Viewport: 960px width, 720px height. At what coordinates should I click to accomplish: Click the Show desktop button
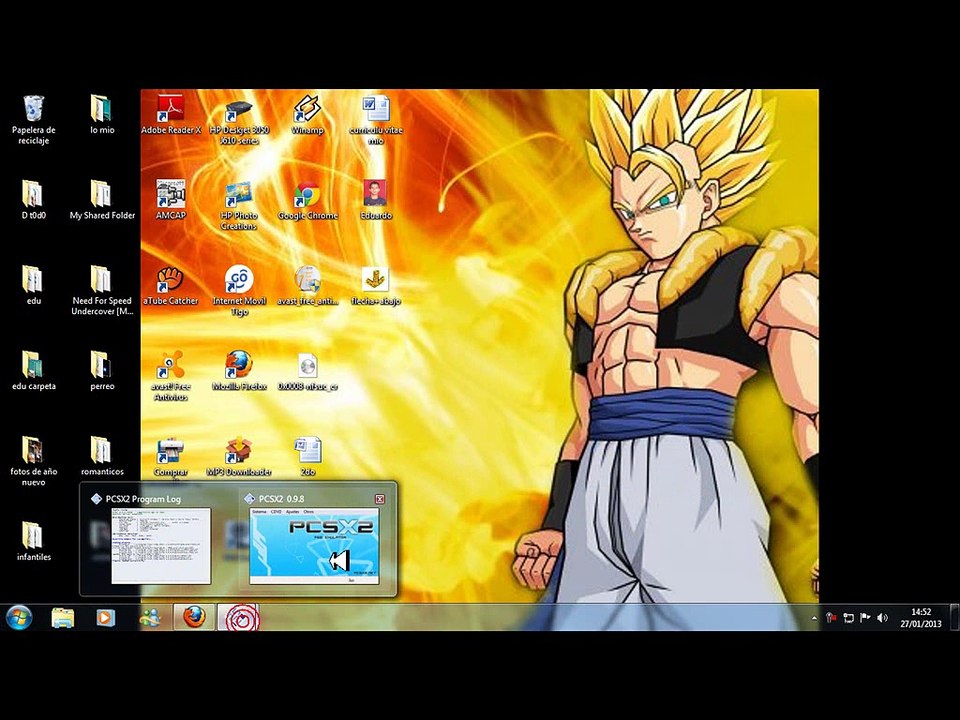954,617
